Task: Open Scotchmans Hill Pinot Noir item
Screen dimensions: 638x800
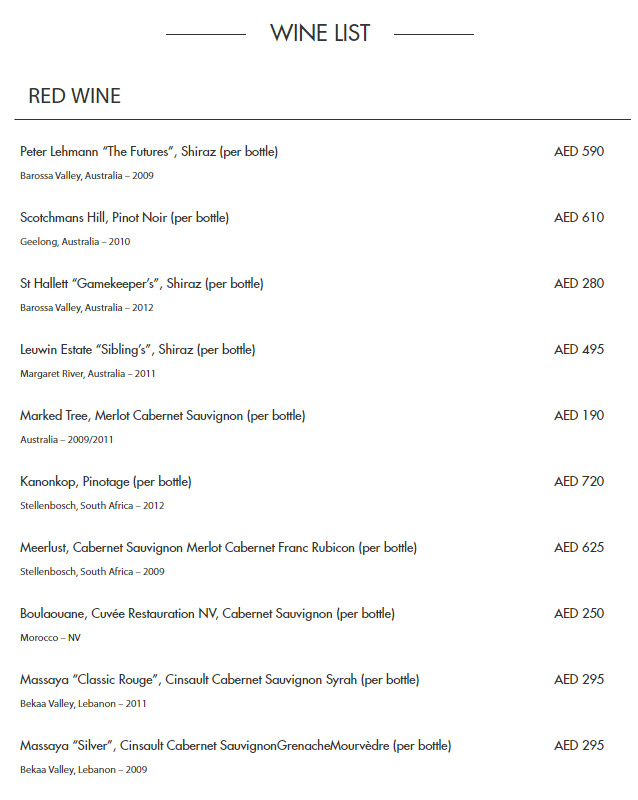Action: (x=125, y=218)
